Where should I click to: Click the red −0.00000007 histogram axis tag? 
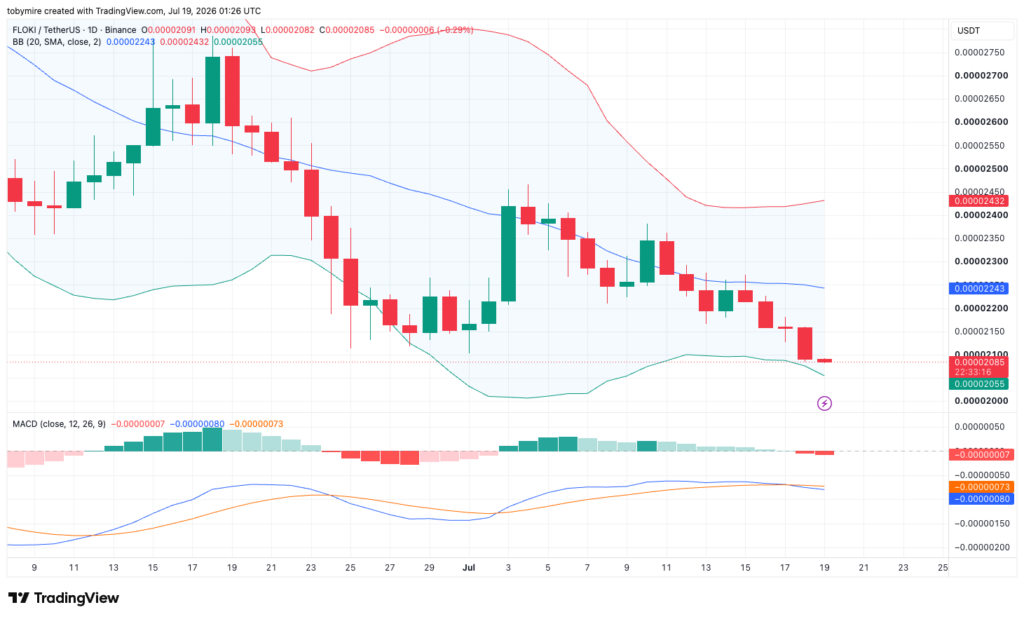[980, 454]
